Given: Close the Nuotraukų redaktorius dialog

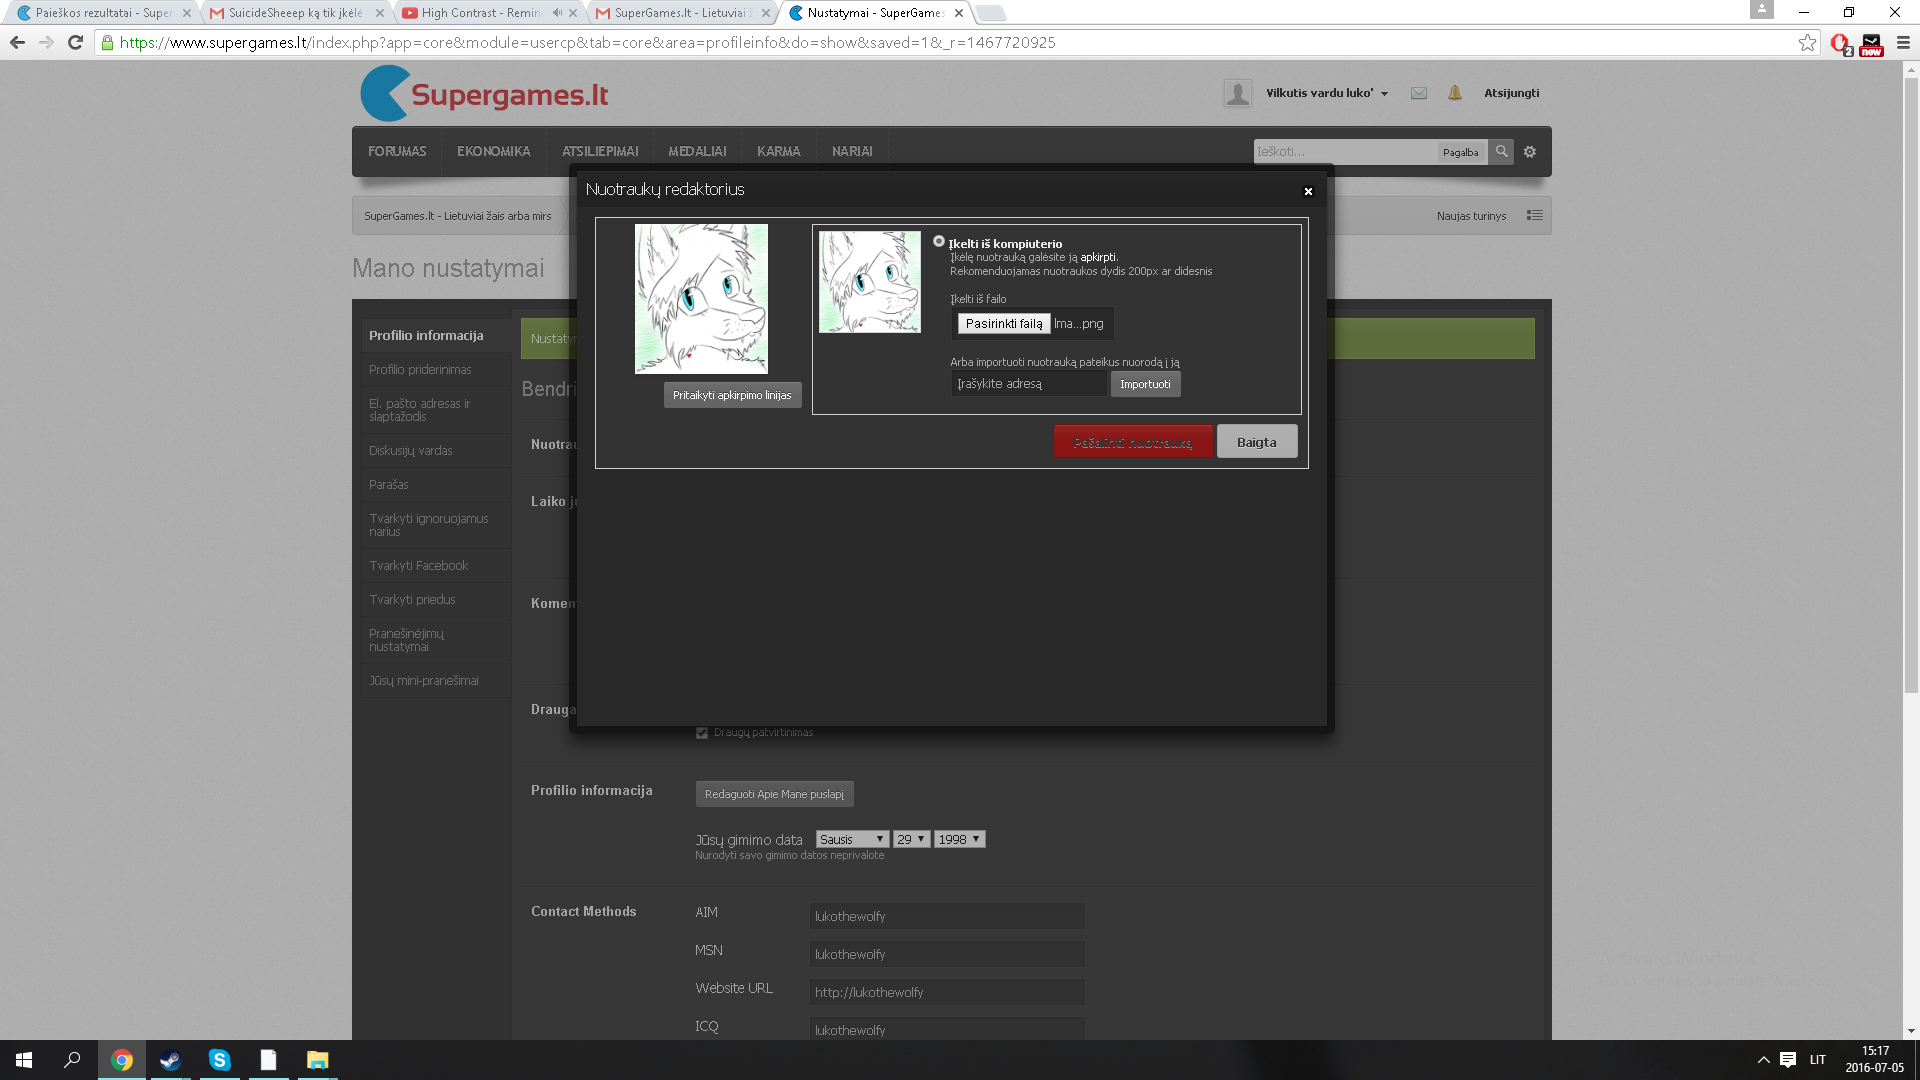Looking at the screenshot, I should (x=1308, y=191).
